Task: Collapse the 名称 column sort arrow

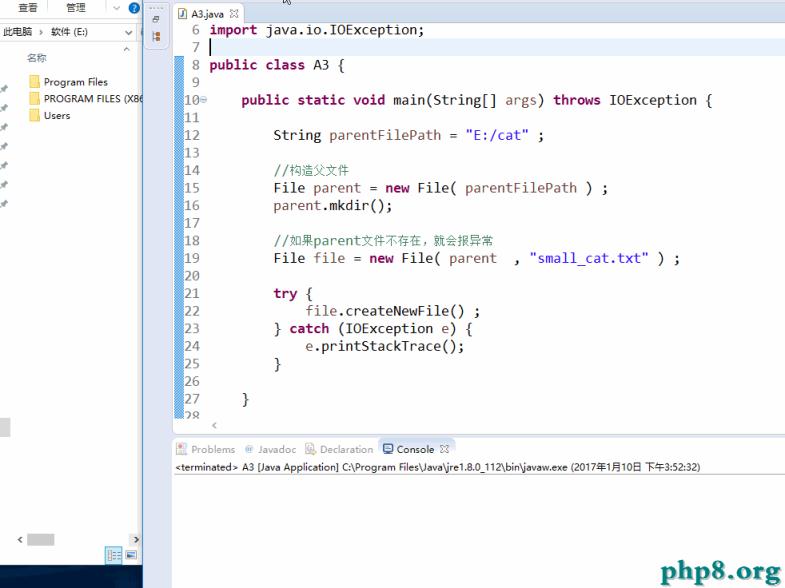Action: (127, 49)
